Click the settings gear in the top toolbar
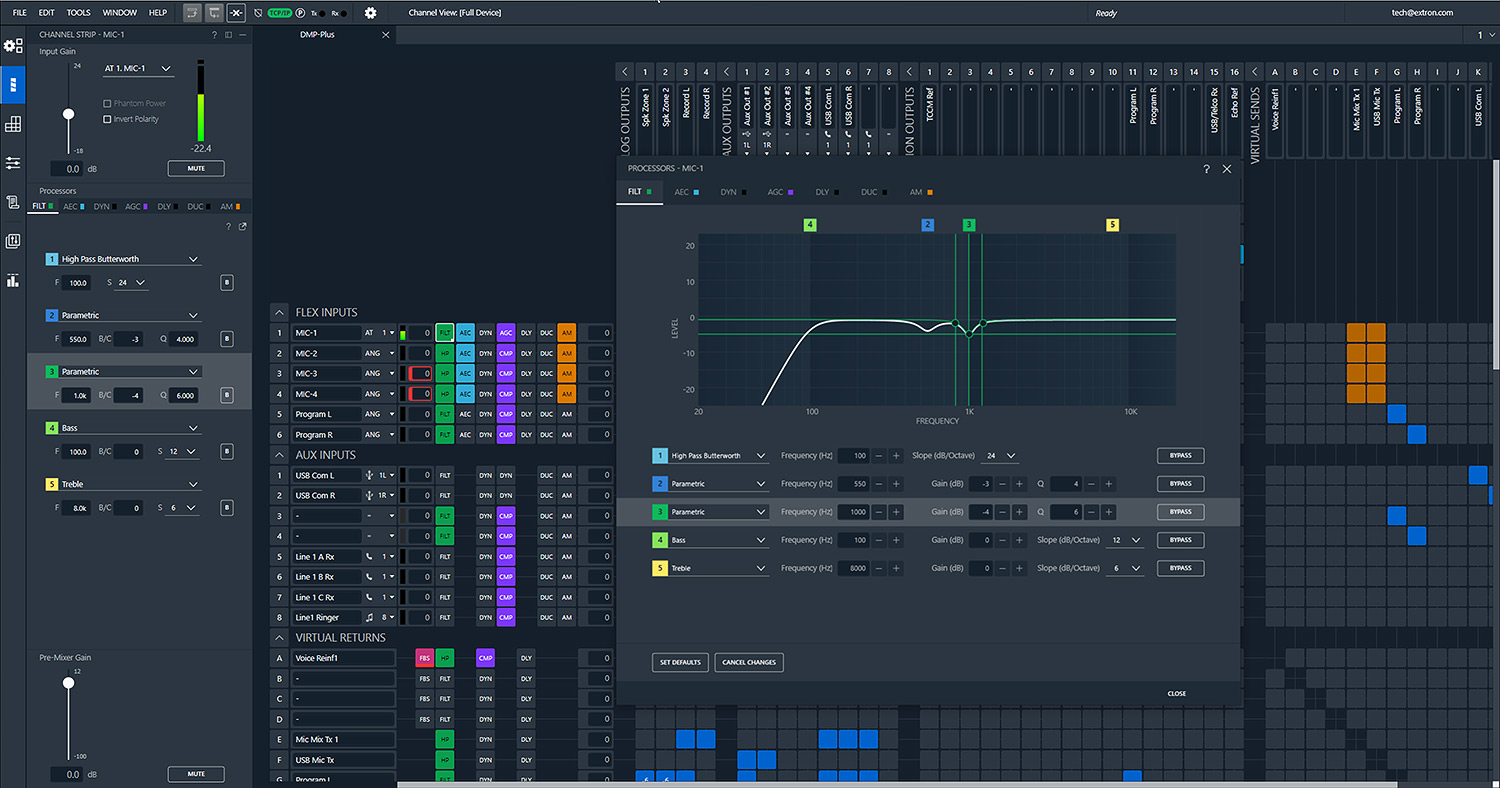Viewport: 1500px width, 788px height. point(369,13)
